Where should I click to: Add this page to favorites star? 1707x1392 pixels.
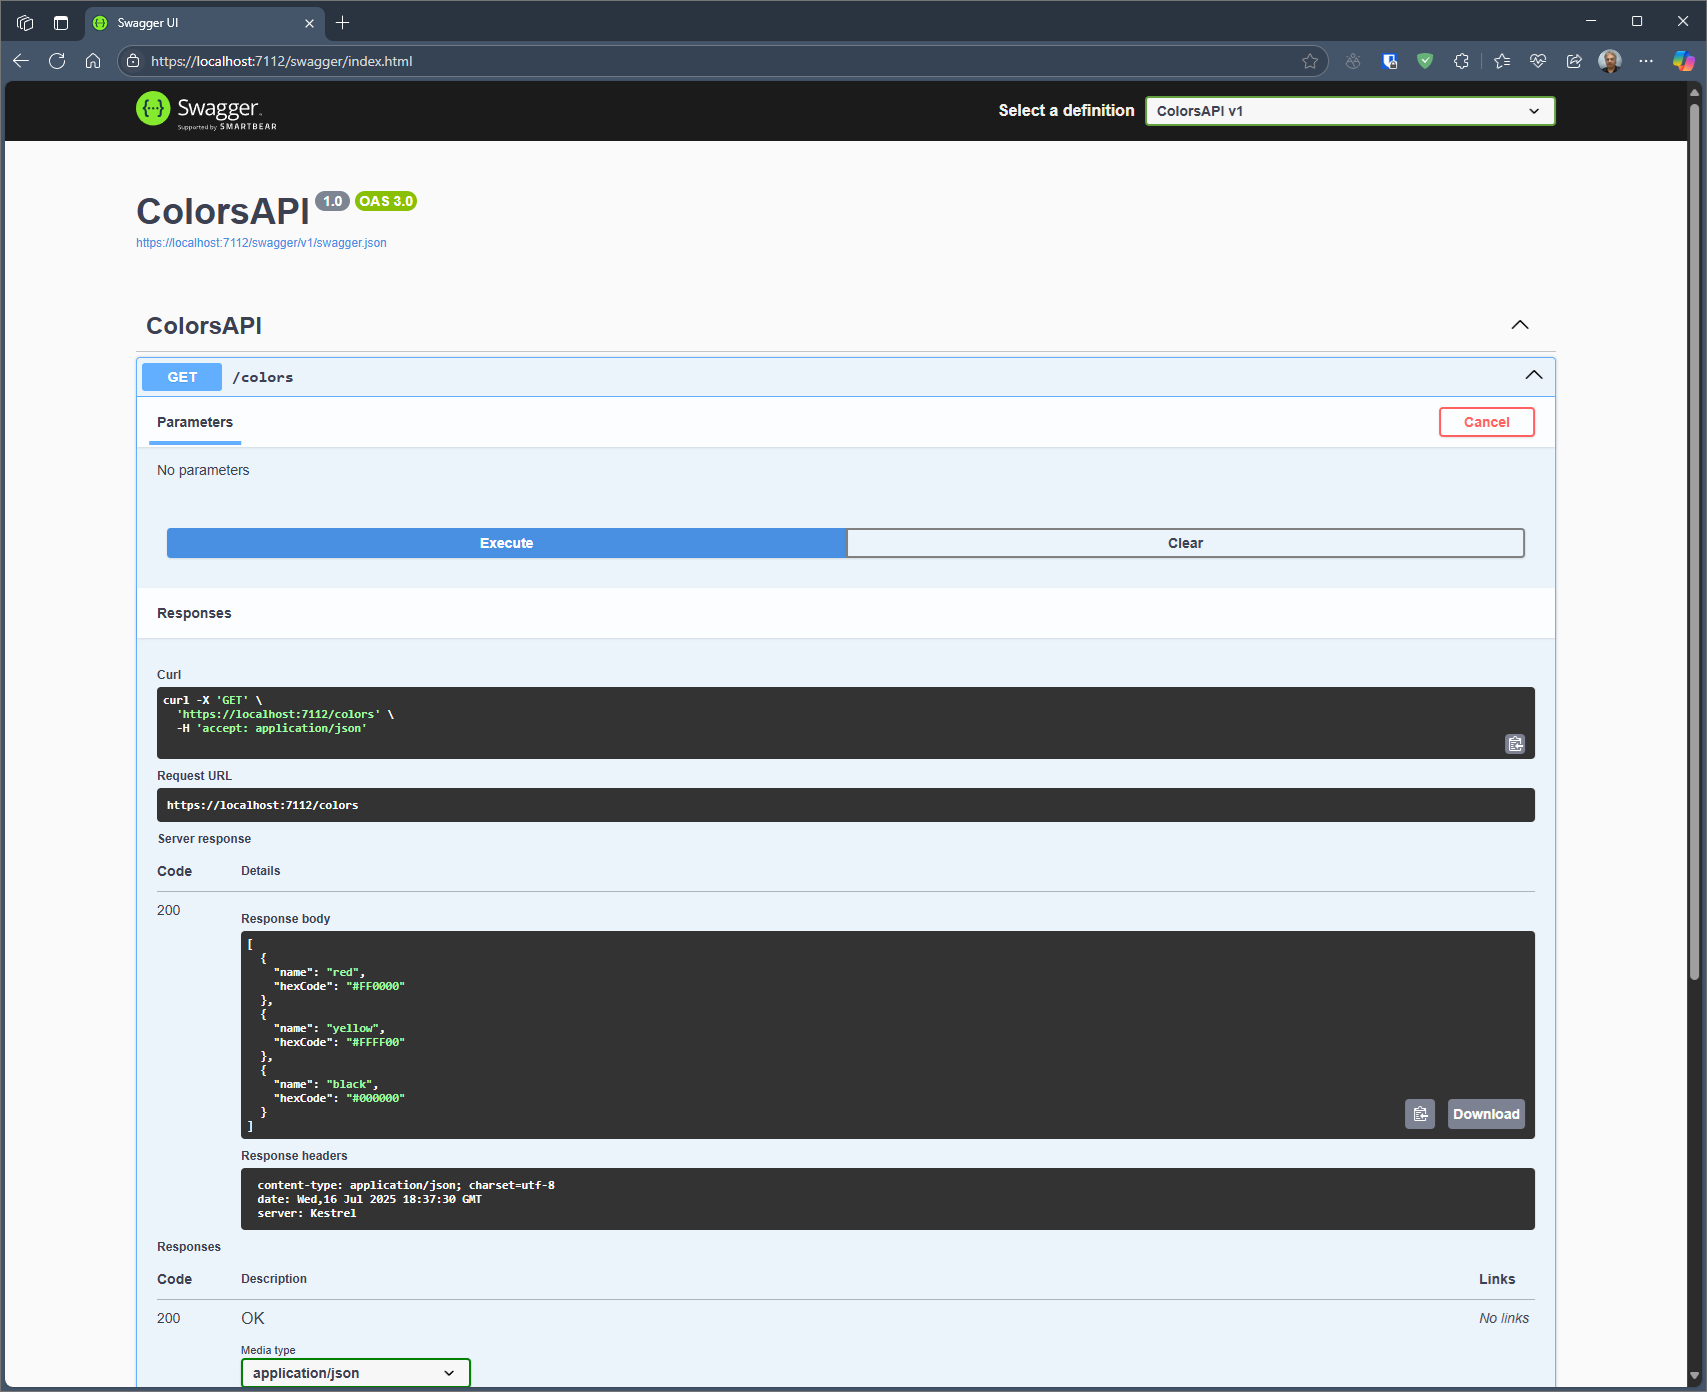[x=1310, y=61]
